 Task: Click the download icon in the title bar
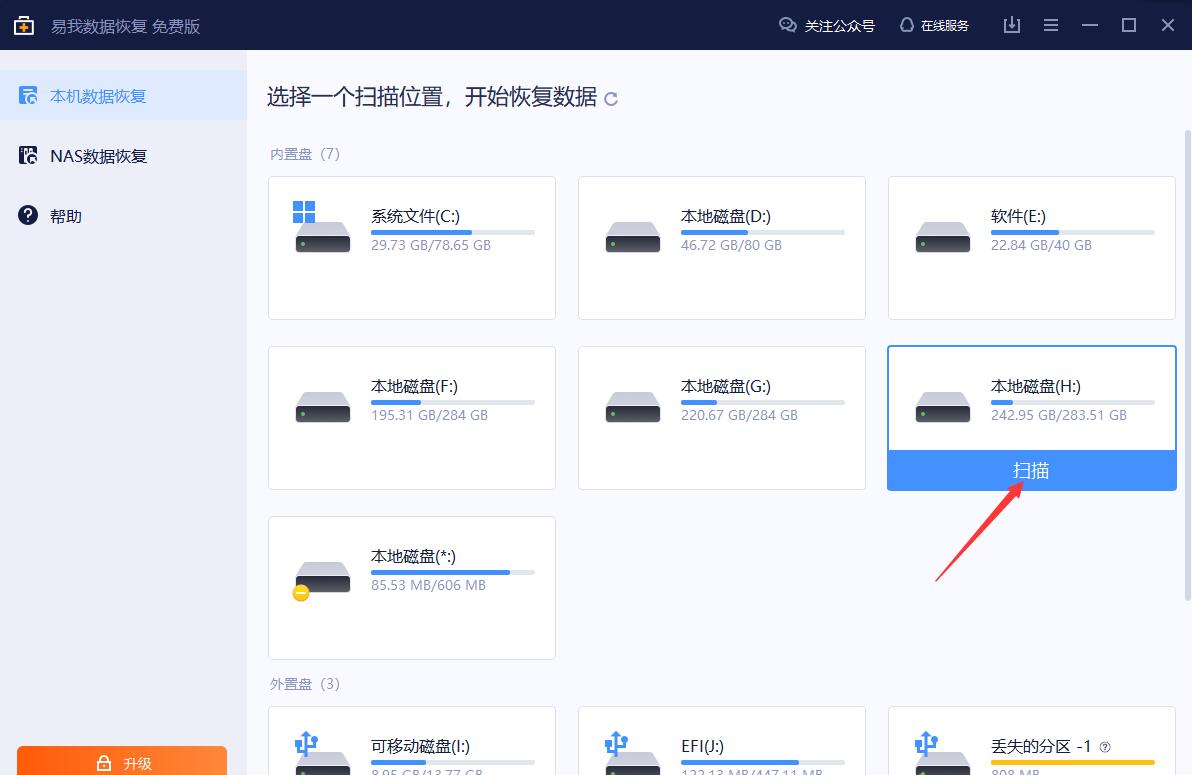[x=1011, y=25]
